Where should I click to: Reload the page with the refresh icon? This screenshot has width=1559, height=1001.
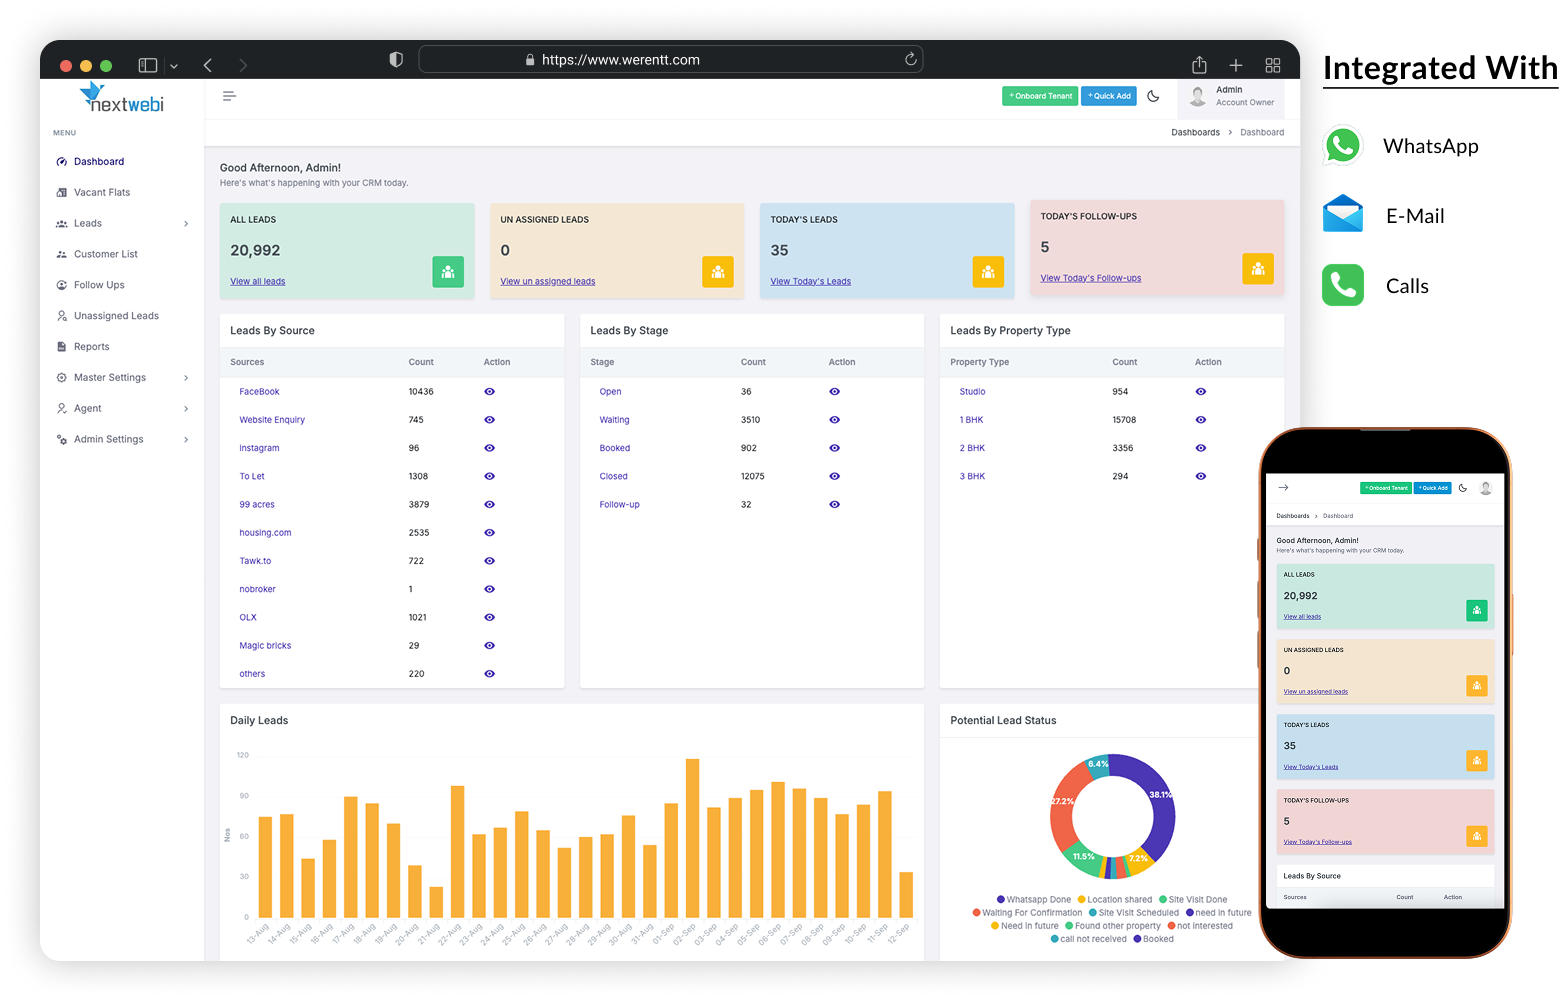(x=910, y=59)
